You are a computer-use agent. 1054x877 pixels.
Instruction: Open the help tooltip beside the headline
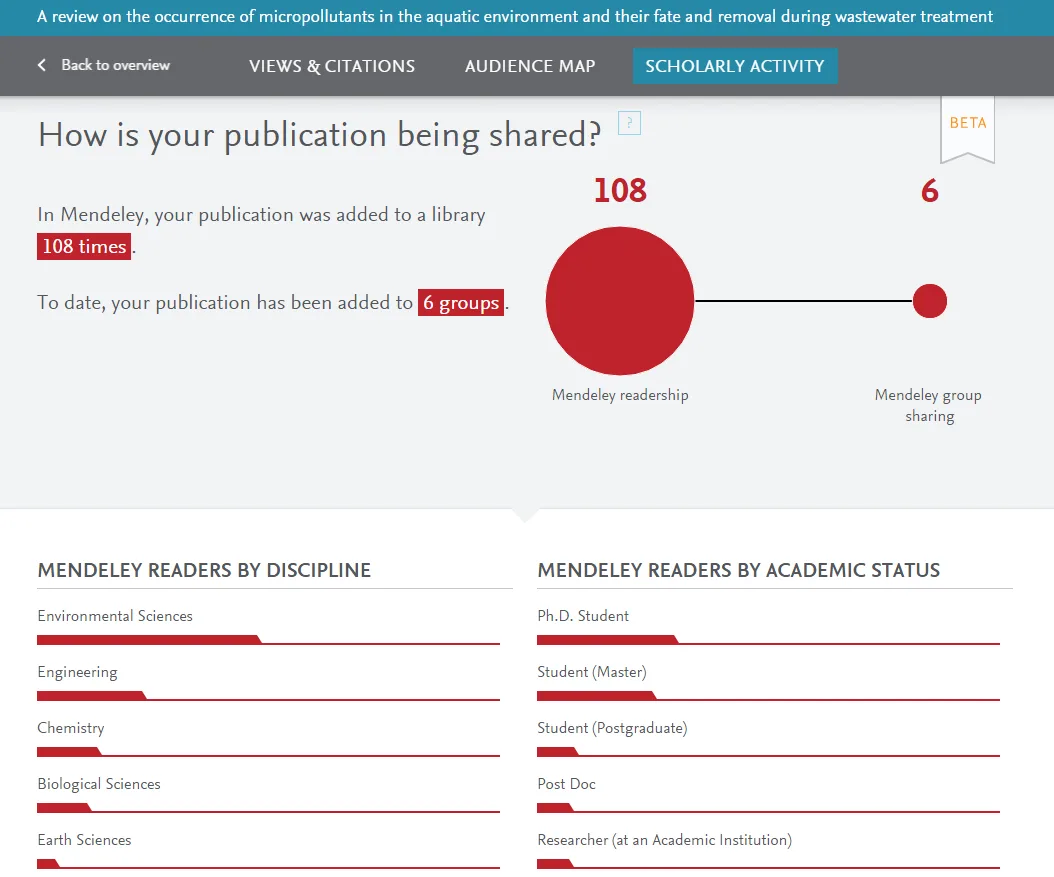click(x=629, y=122)
